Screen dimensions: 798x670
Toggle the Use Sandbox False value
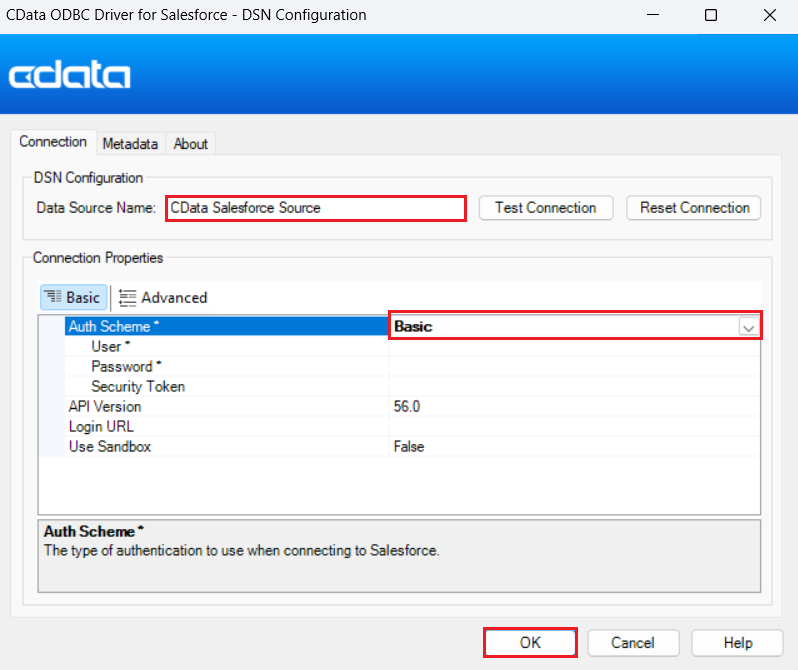coord(574,447)
